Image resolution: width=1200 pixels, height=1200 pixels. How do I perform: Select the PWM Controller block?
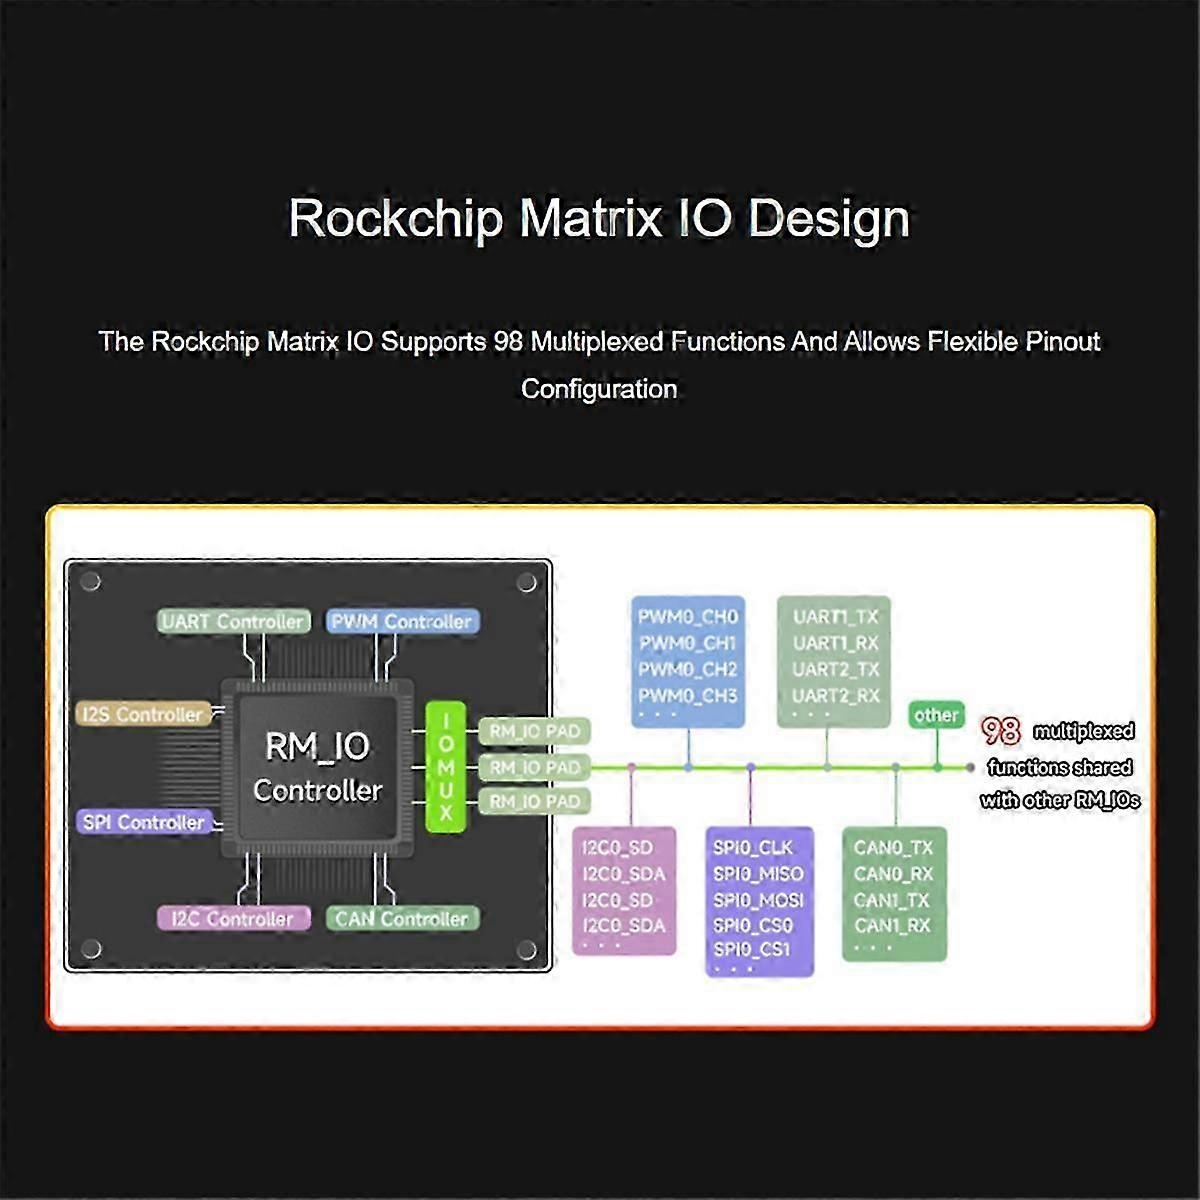tap(402, 620)
